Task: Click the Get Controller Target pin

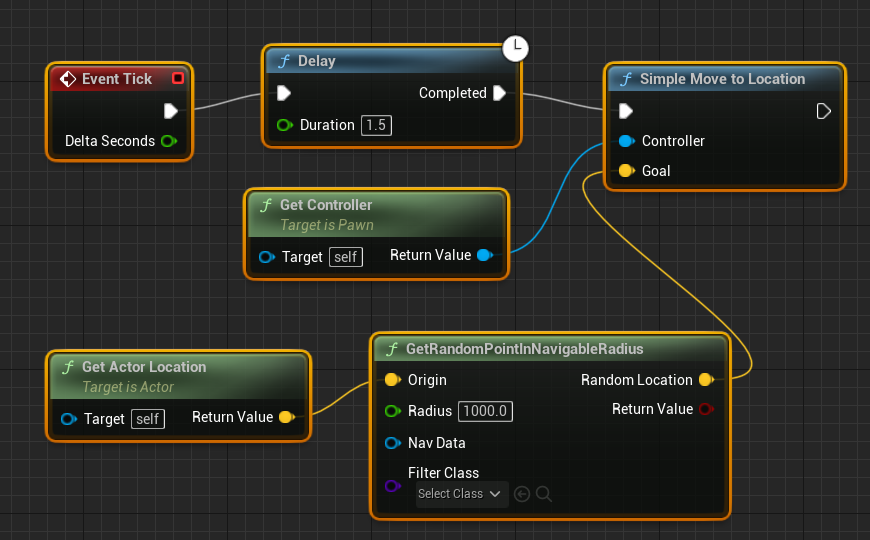Action: pos(267,257)
